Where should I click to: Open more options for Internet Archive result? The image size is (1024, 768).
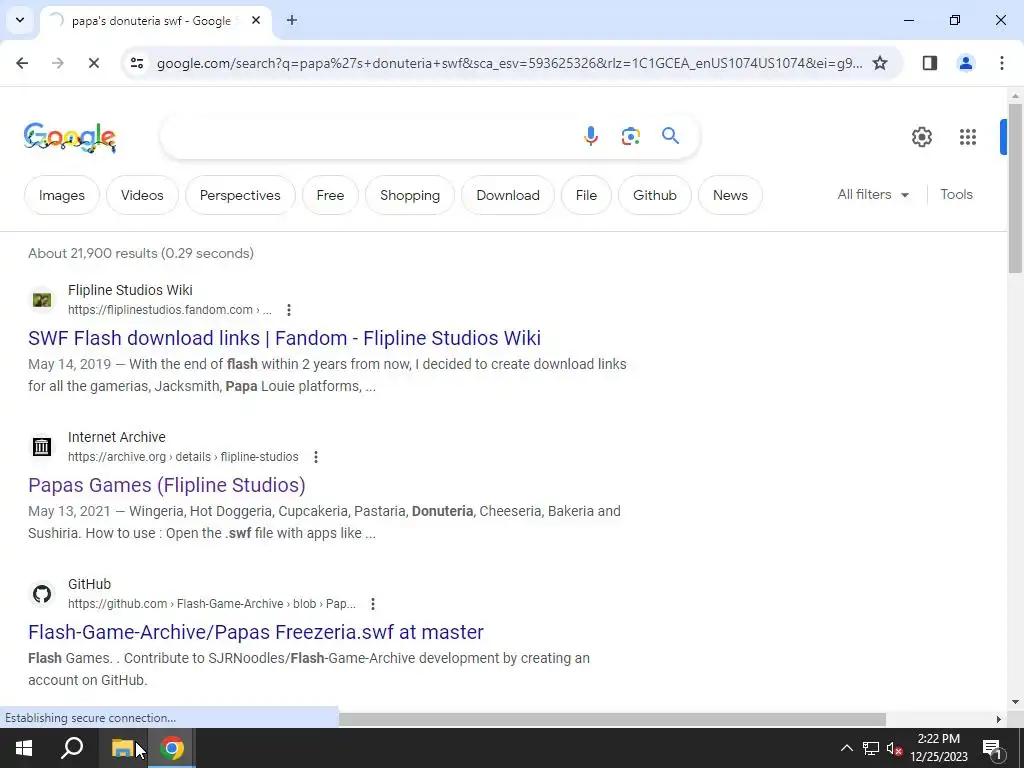[315, 456]
